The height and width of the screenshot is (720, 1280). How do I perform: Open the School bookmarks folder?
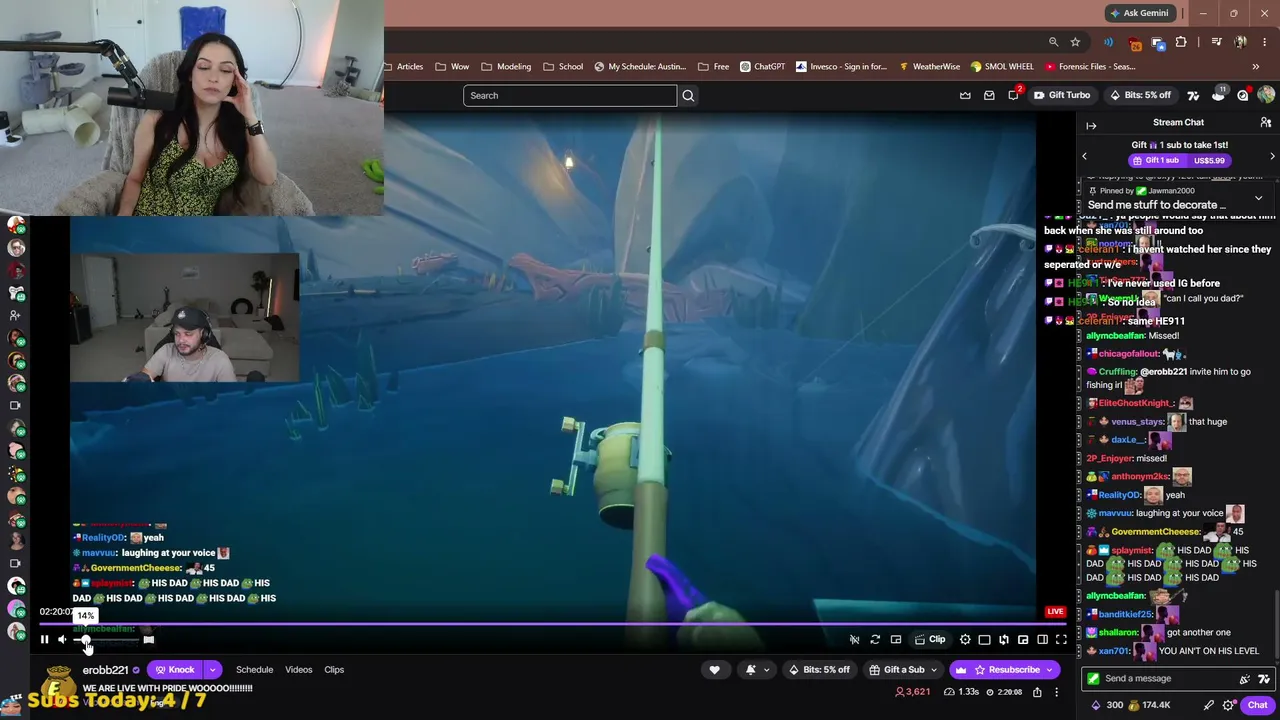563,67
